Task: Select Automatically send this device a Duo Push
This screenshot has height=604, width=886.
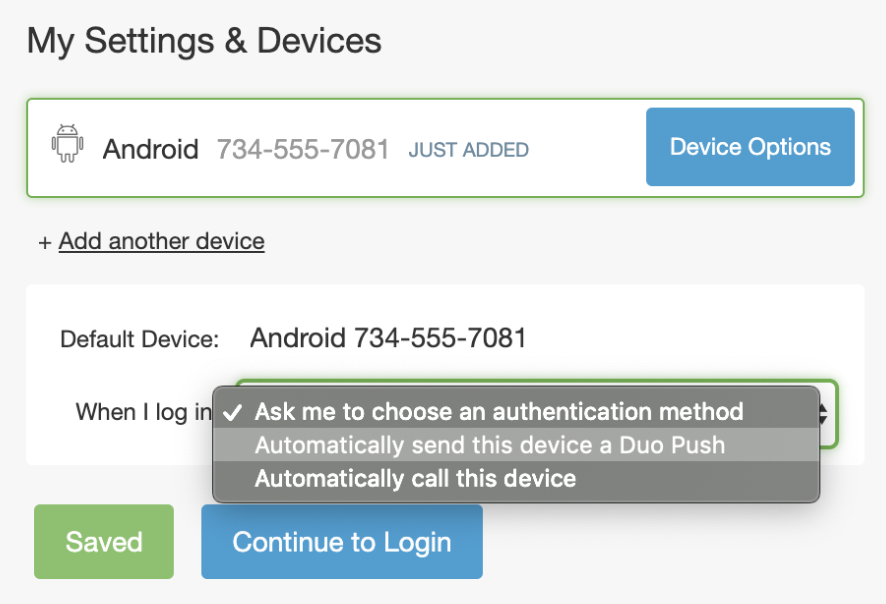Action: pos(490,445)
